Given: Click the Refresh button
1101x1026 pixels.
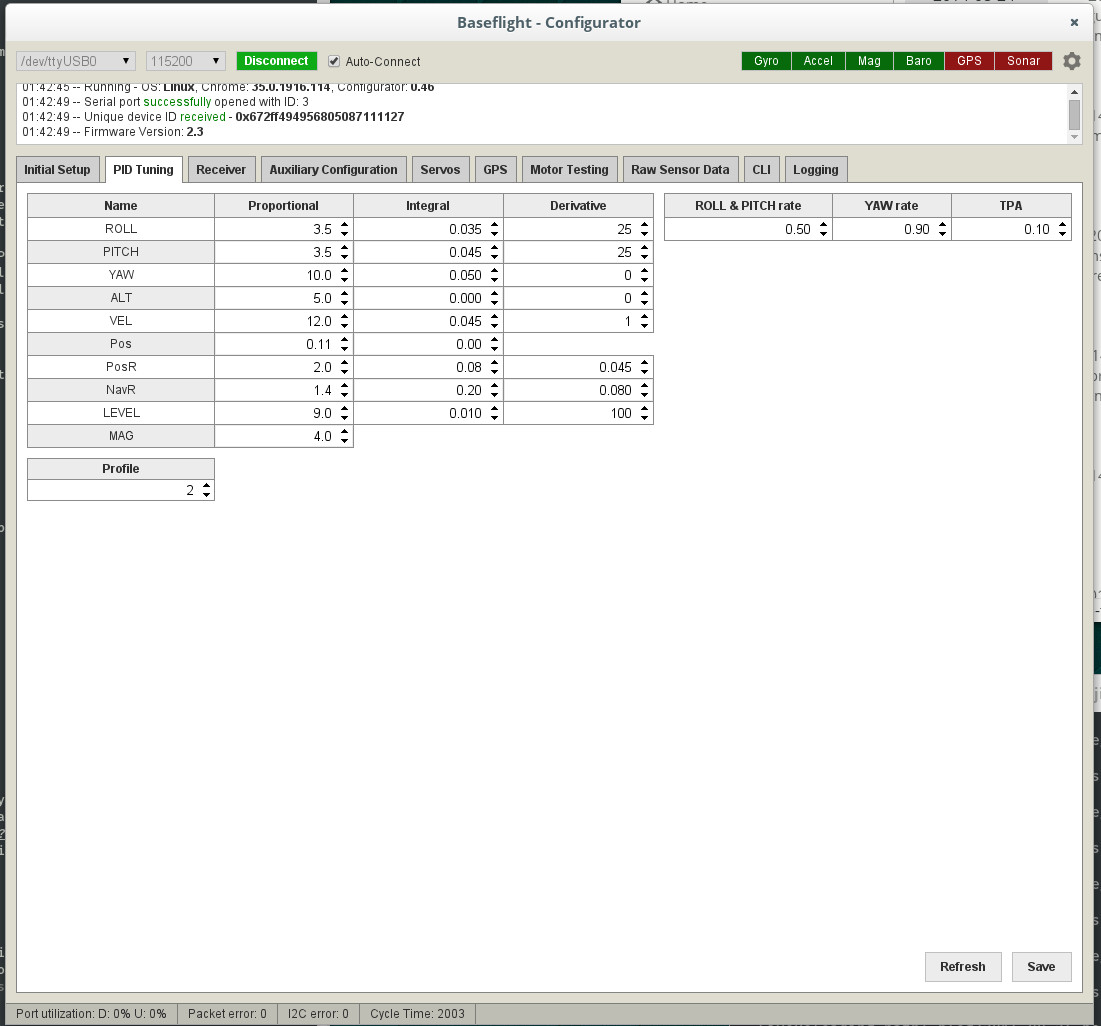Looking at the screenshot, I should (x=963, y=967).
